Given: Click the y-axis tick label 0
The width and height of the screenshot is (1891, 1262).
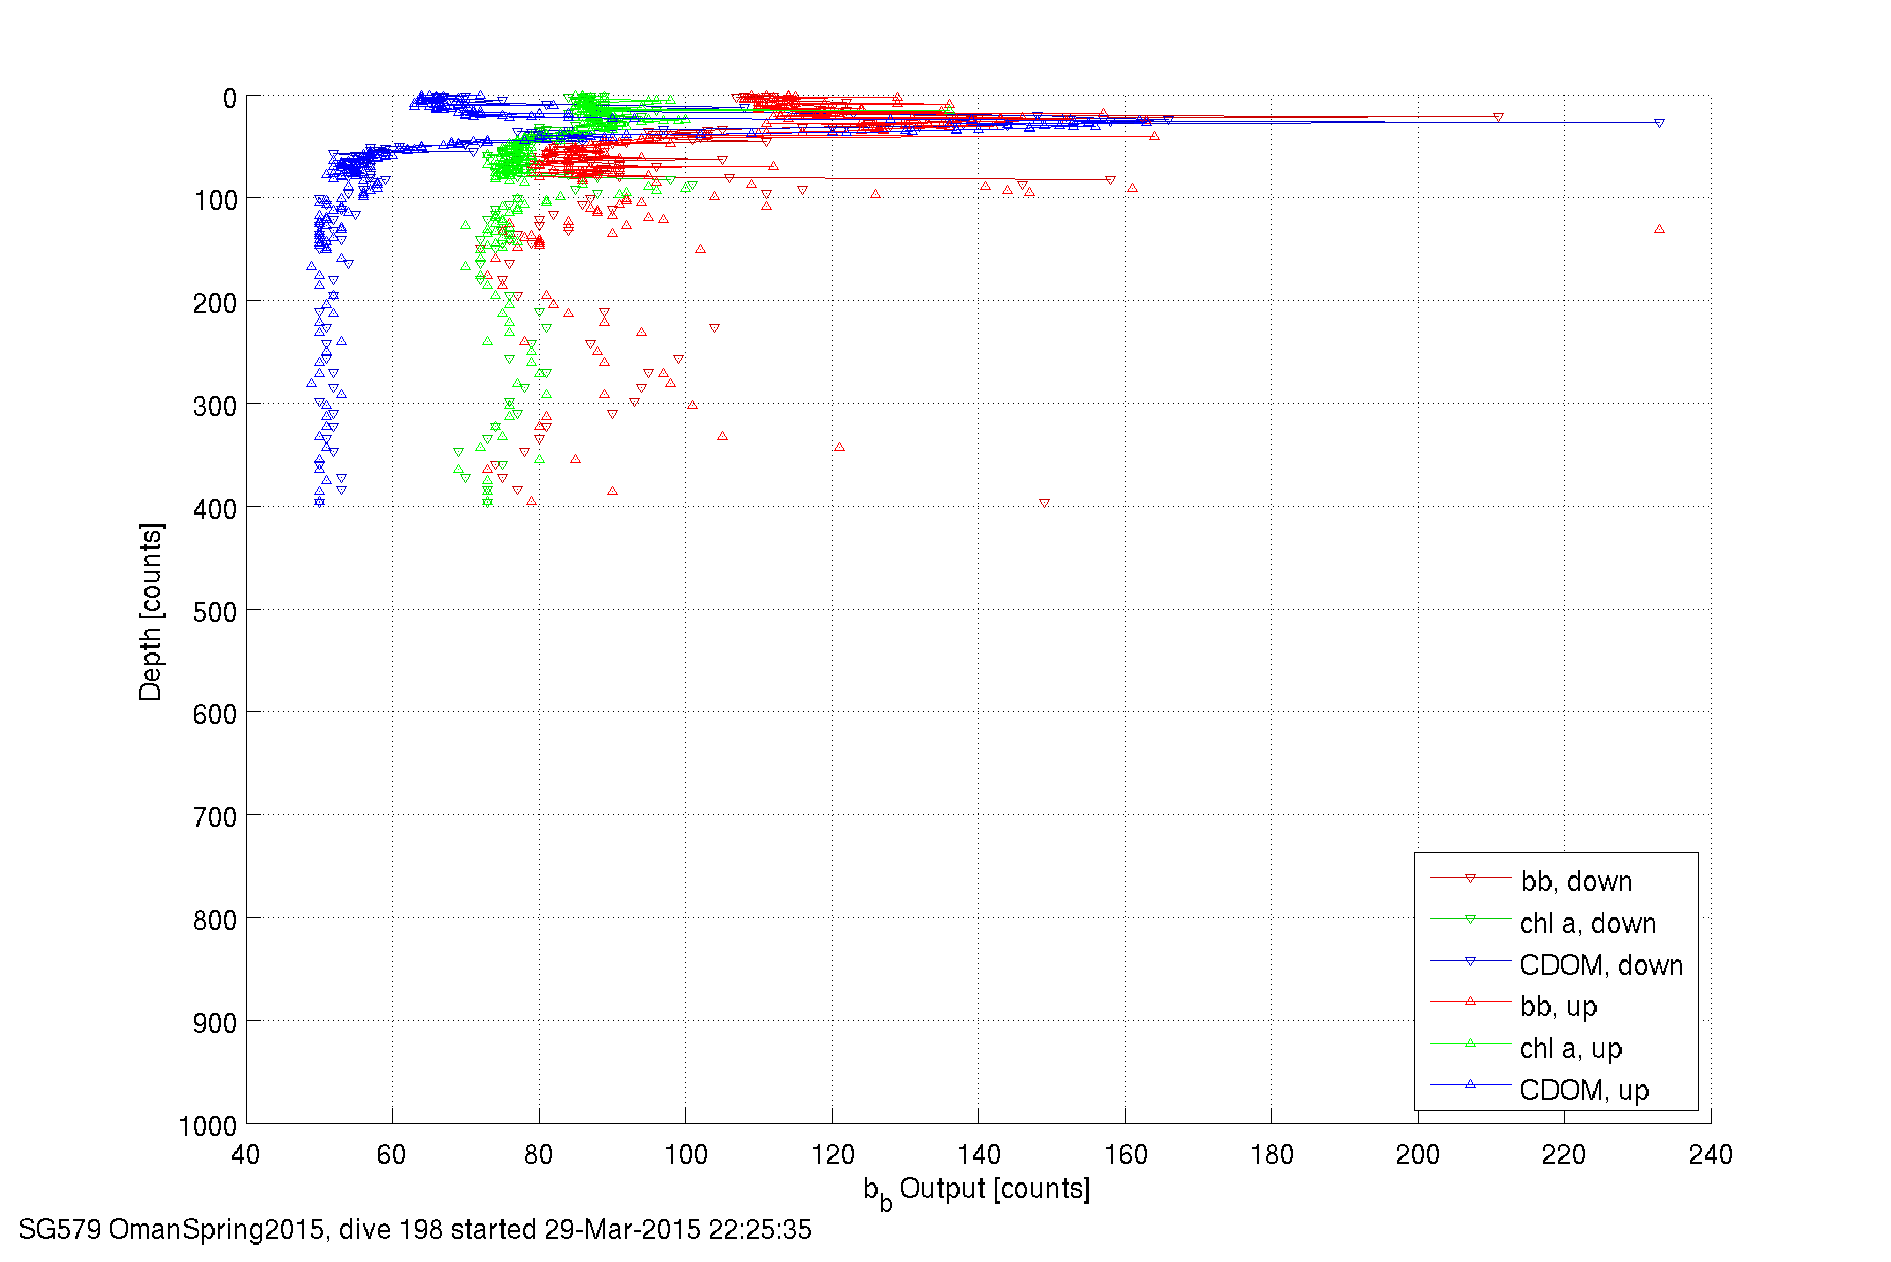Looking at the screenshot, I should tap(230, 99).
